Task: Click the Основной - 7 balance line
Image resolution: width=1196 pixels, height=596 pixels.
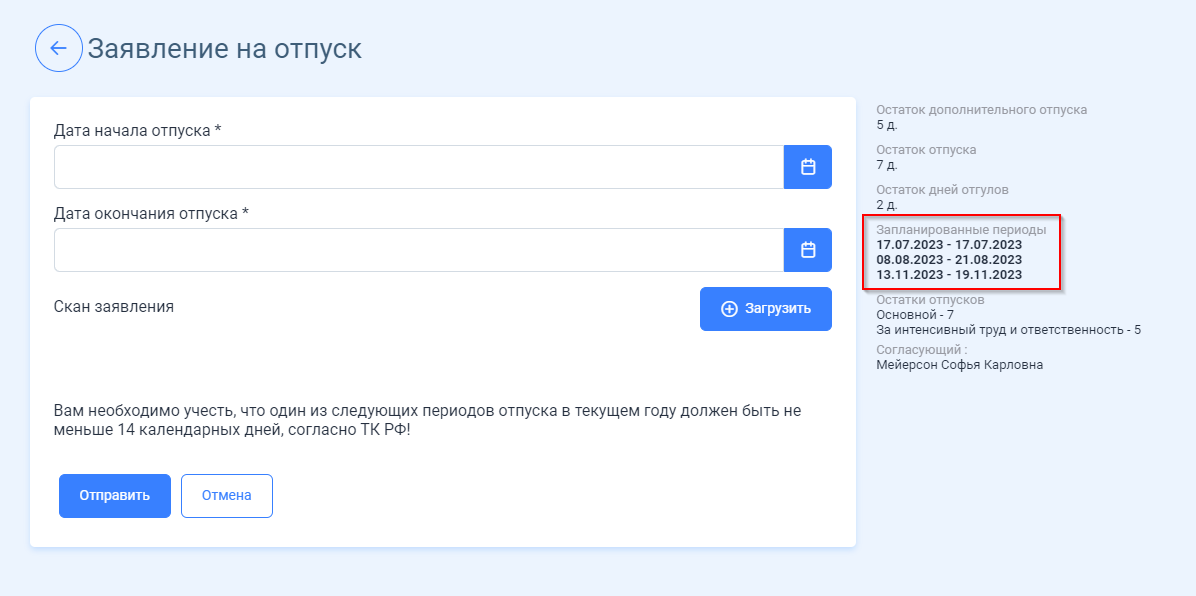Action: click(x=915, y=314)
